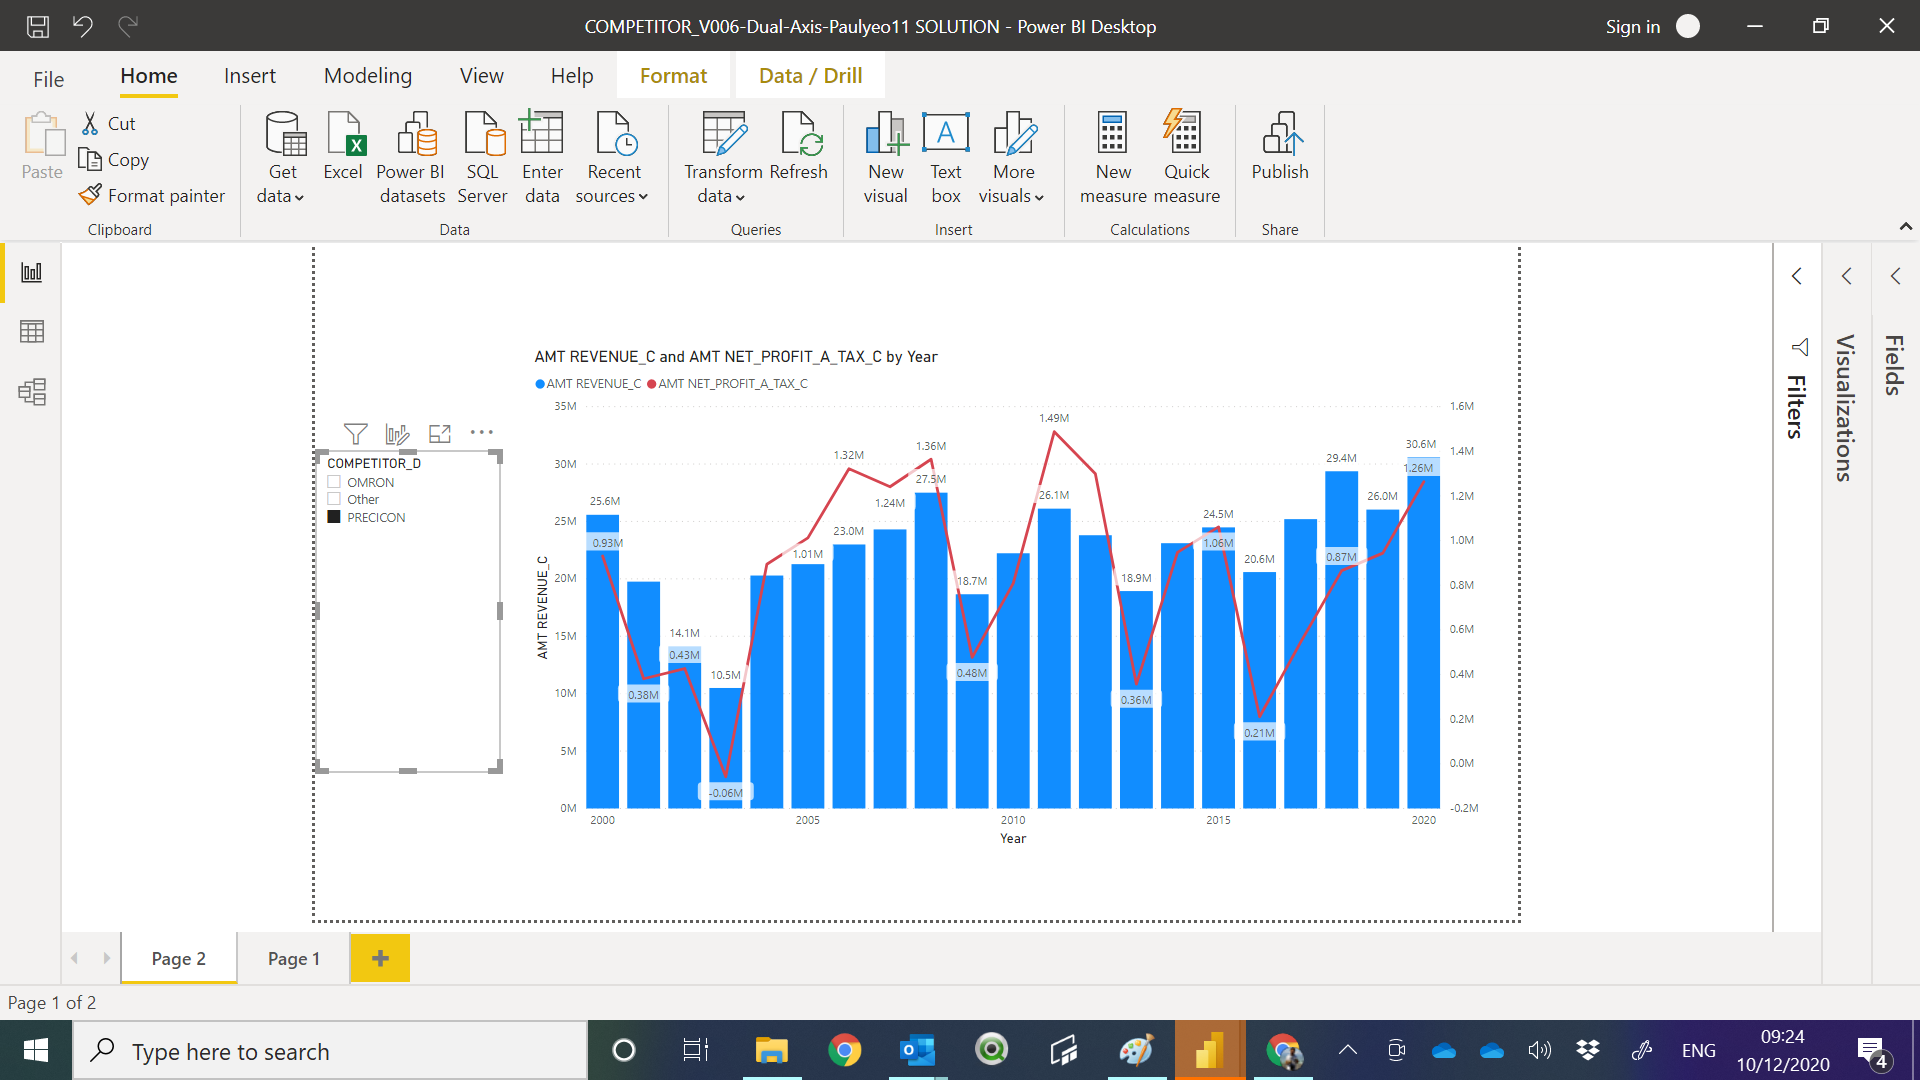Refresh the data queries
Viewport: 1920px width, 1080px height.
[x=799, y=146]
